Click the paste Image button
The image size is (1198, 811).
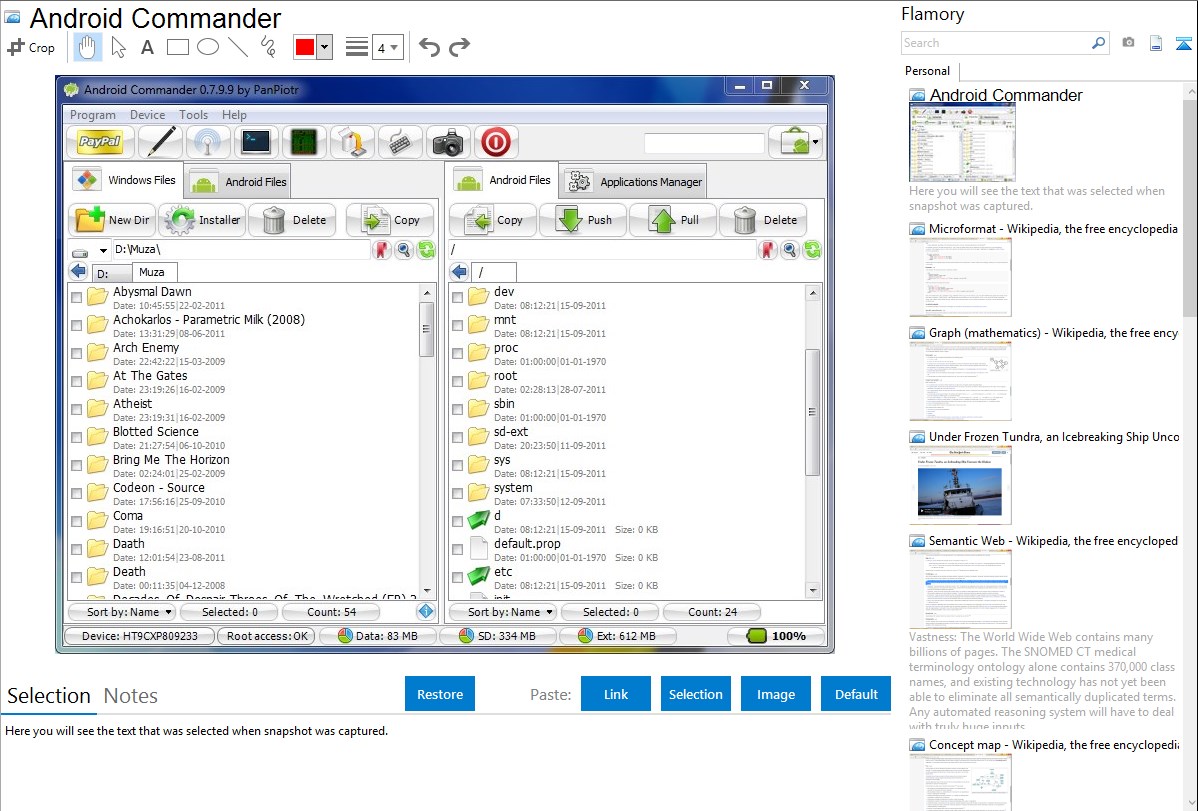pyautogui.click(x=775, y=694)
